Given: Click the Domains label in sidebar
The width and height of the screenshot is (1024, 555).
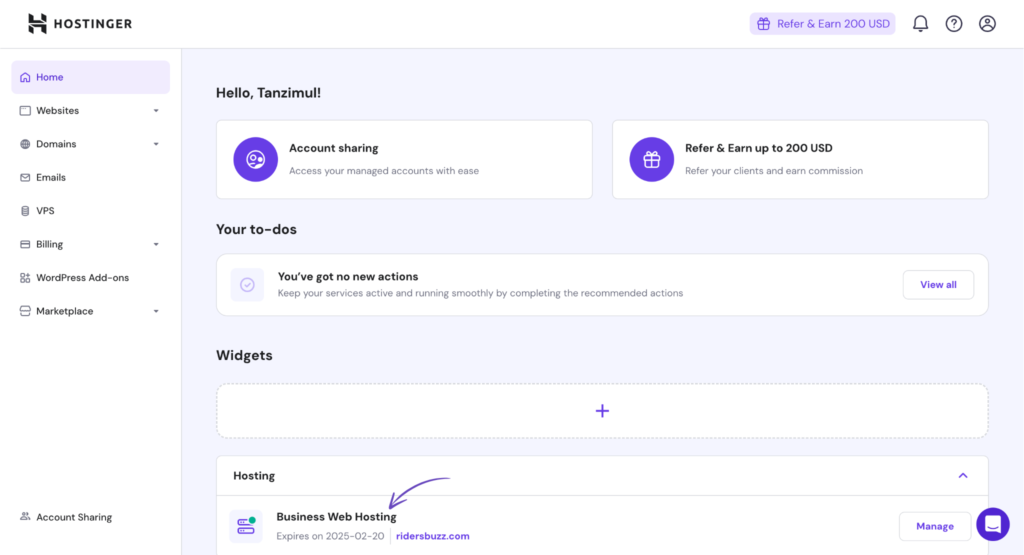Looking at the screenshot, I should point(56,144).
